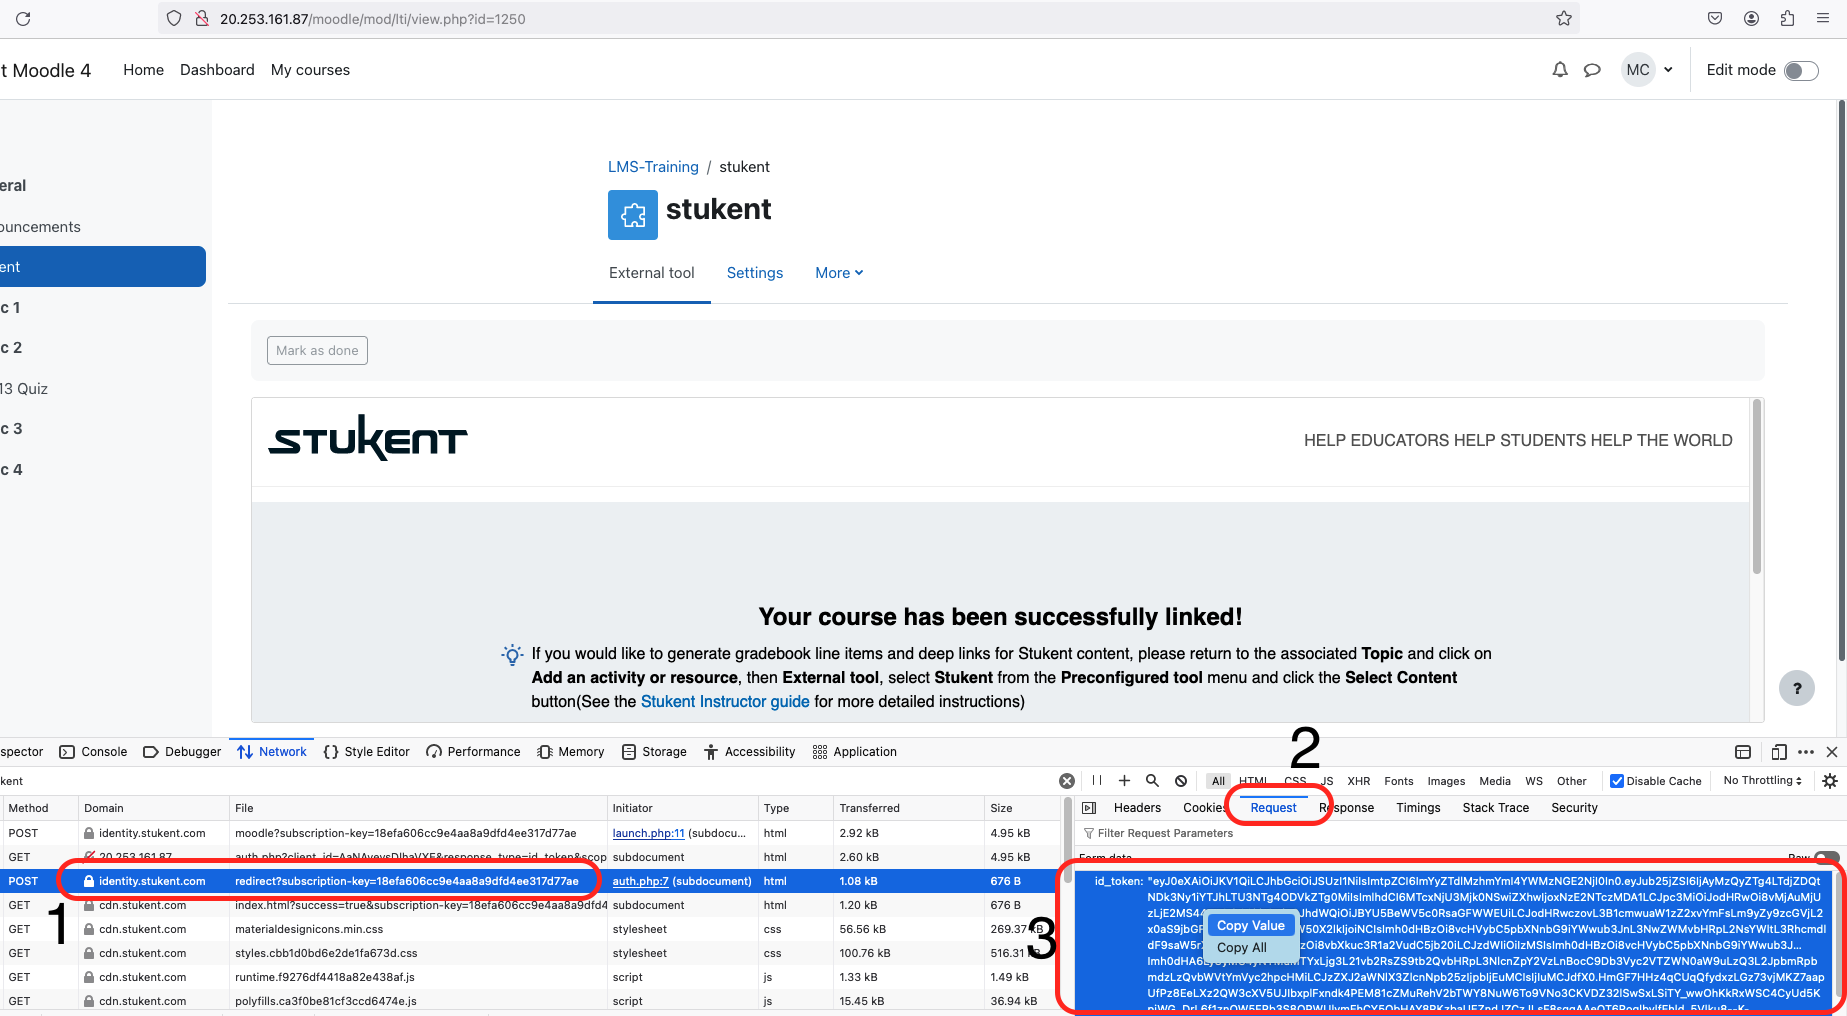Image resolution: width=1847 pixels, height=1016 pixels.
Task: Open the Pocket save icon in the browser toolbar
Action: [1715, 18]
